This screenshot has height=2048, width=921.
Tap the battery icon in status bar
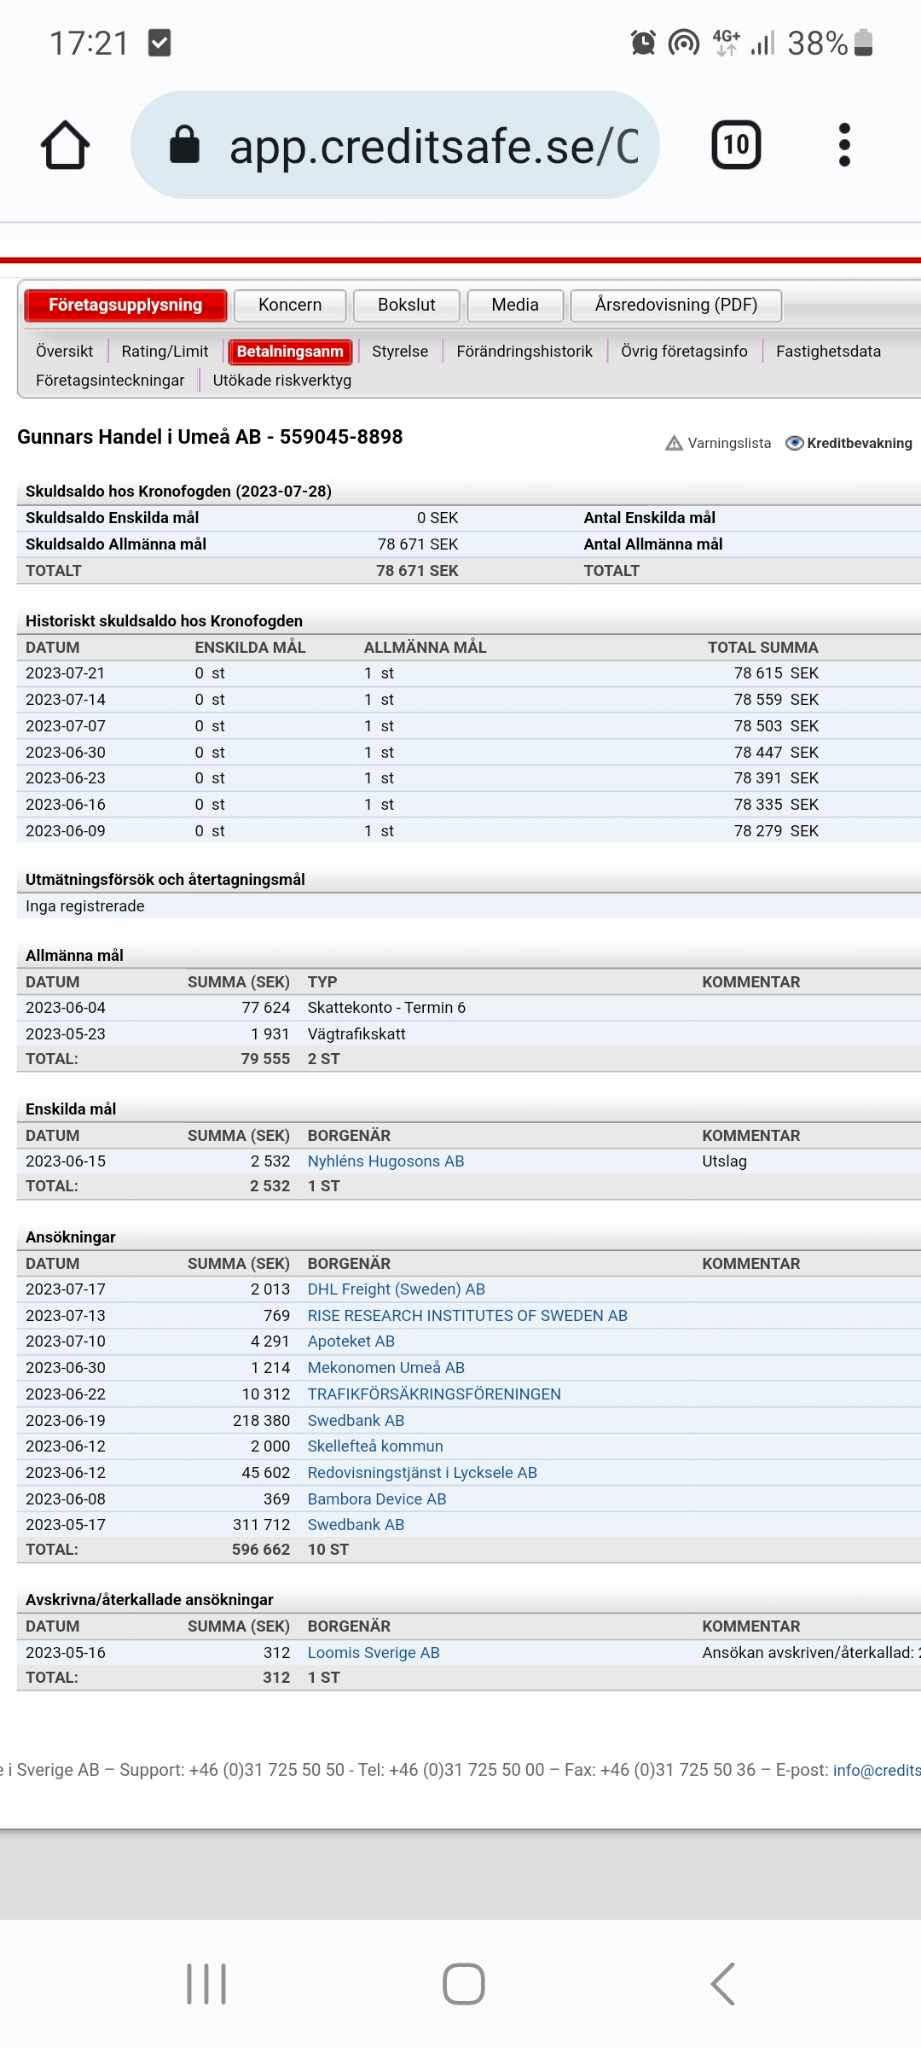point(865,43)
